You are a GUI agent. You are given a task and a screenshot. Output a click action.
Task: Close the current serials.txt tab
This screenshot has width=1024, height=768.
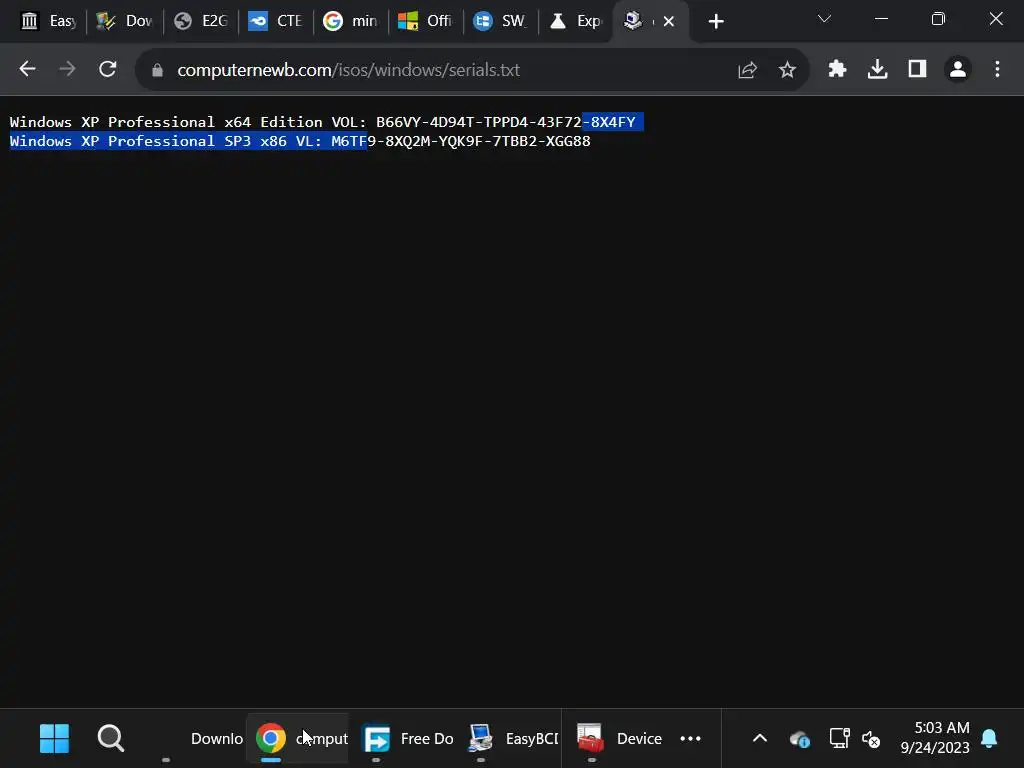(669, 22)
